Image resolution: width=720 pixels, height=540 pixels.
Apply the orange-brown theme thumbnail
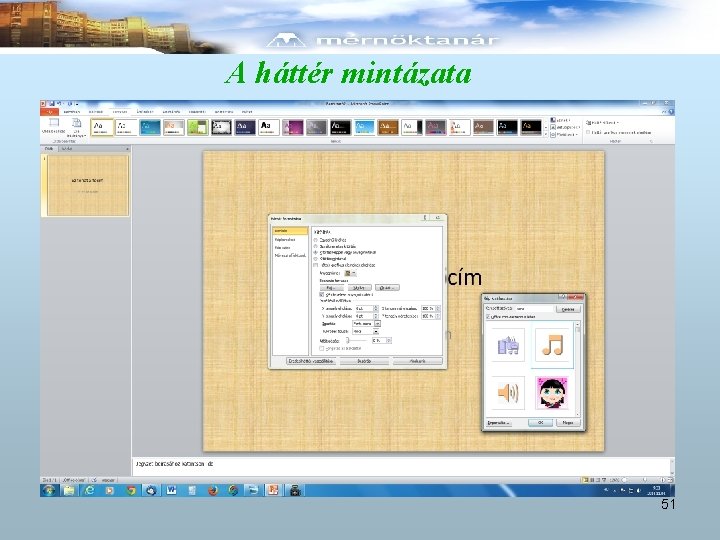(x=388, y=127)
